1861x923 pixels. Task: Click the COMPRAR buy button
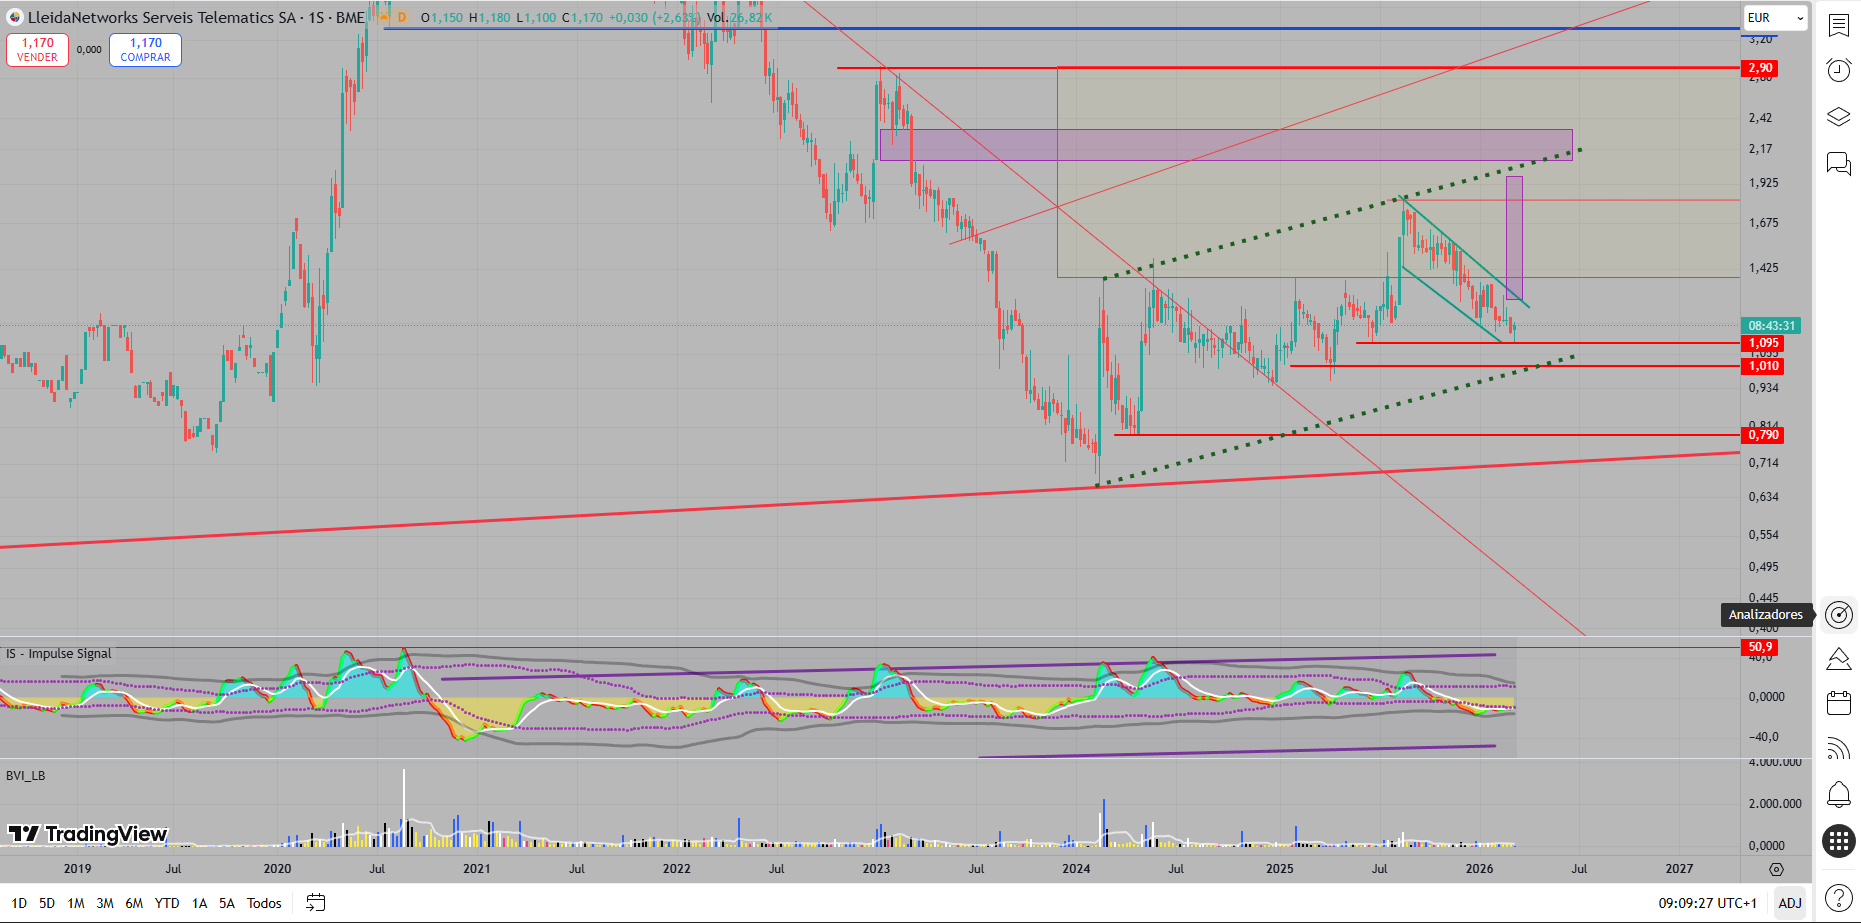(145, 50)
